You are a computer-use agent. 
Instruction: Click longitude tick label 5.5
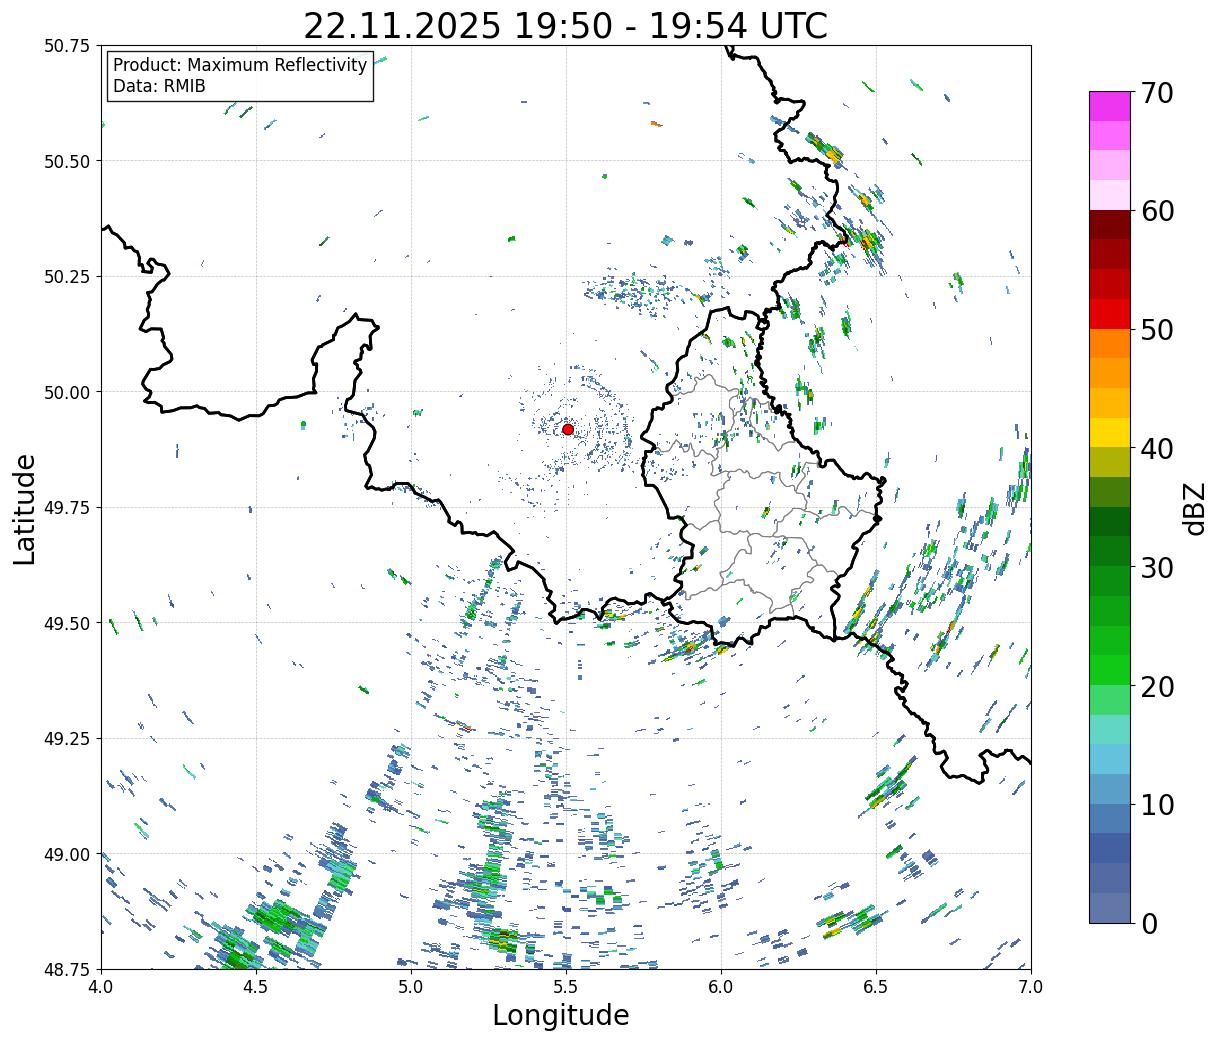(566, 986)
